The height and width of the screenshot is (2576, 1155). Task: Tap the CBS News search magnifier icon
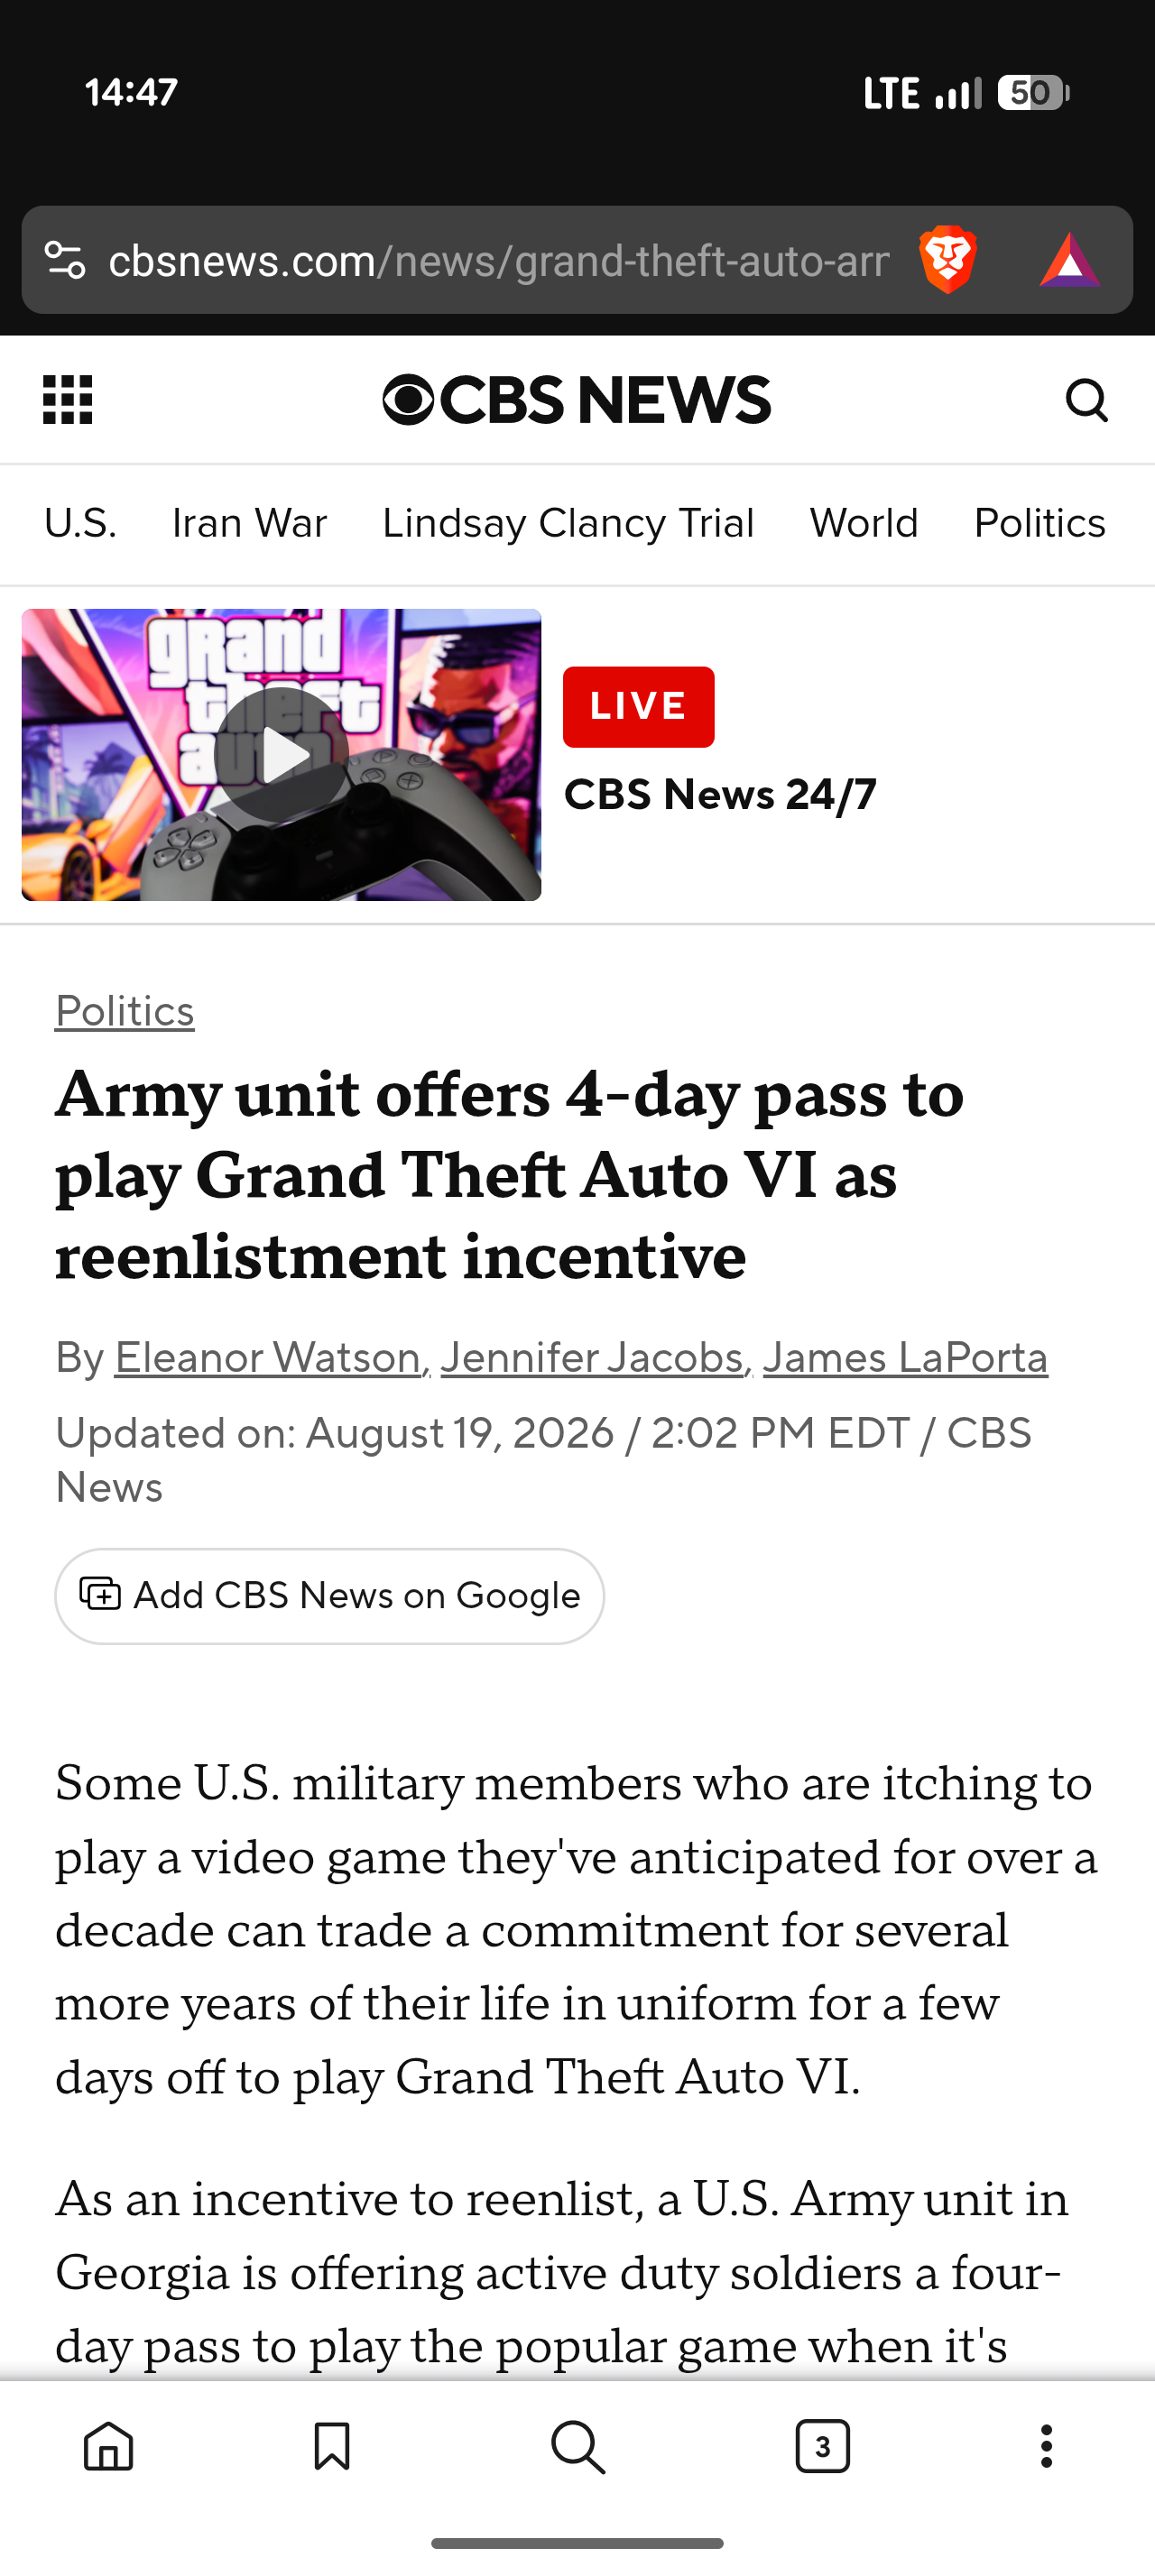click(x=1087, y=400)
